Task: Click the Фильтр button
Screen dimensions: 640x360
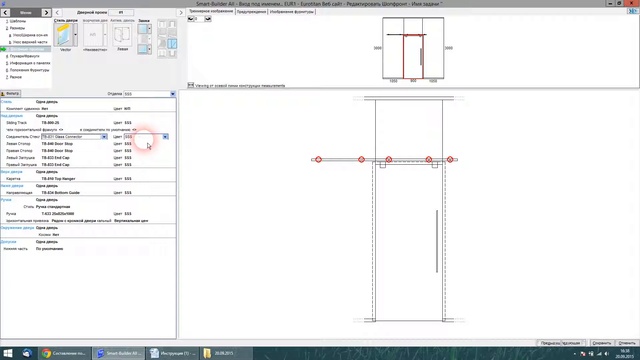Action: coord(10,93)
